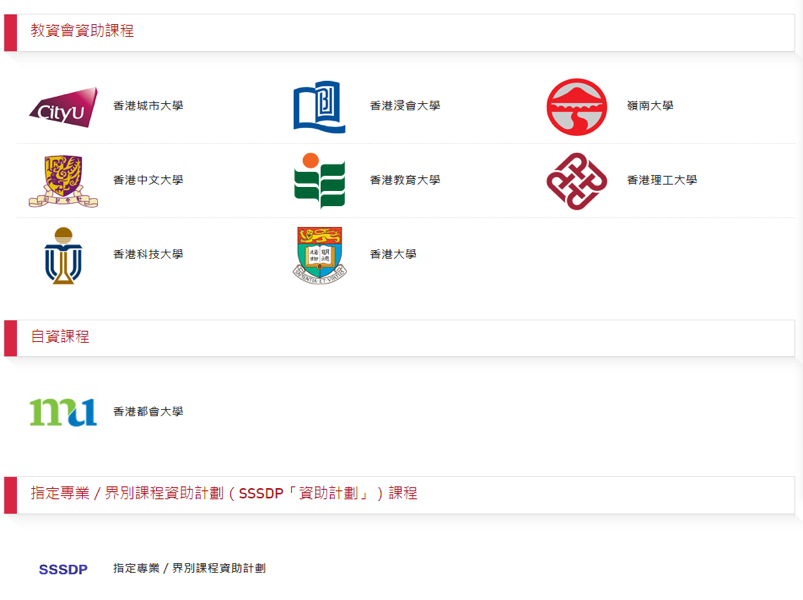Open the 香港中文大學 link
This screenshot has height=600, width=803.
click(148, 180)
